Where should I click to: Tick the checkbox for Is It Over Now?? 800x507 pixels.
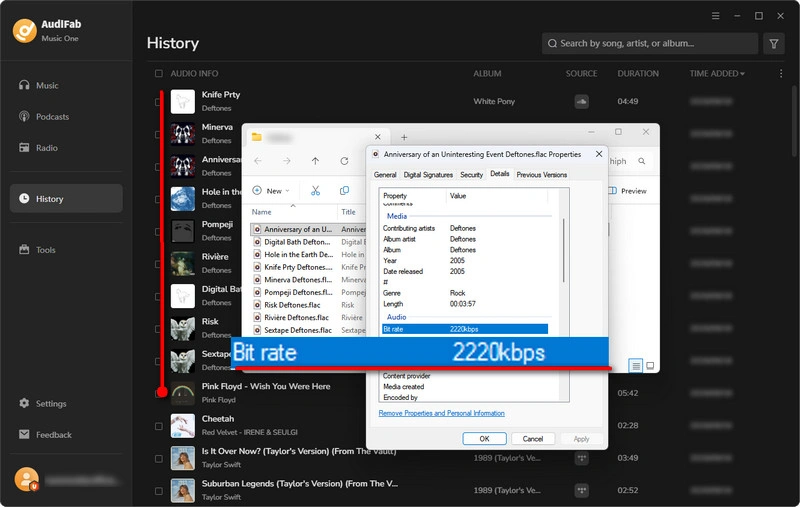[x=159, y=458]
